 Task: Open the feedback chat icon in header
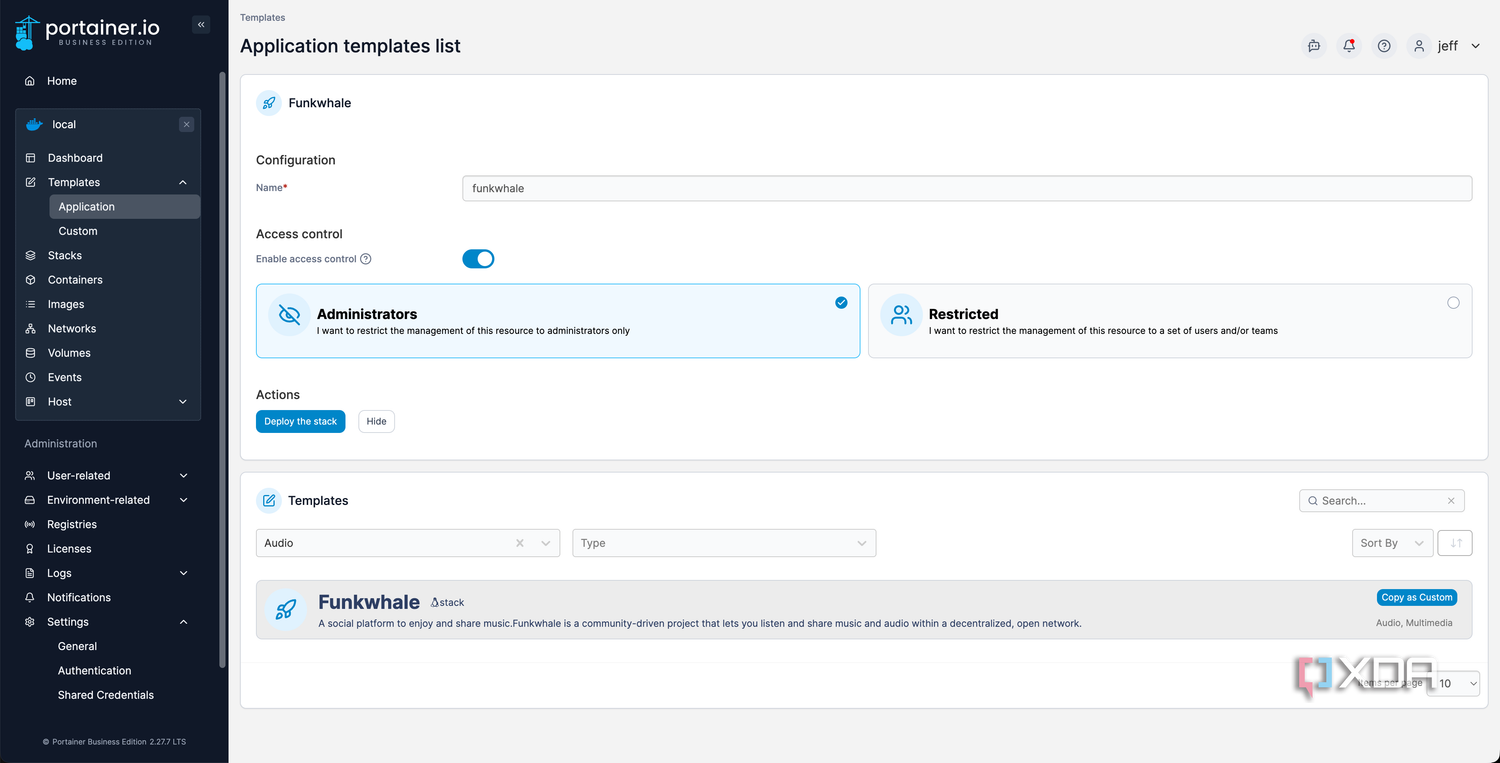coord(1314,46)
